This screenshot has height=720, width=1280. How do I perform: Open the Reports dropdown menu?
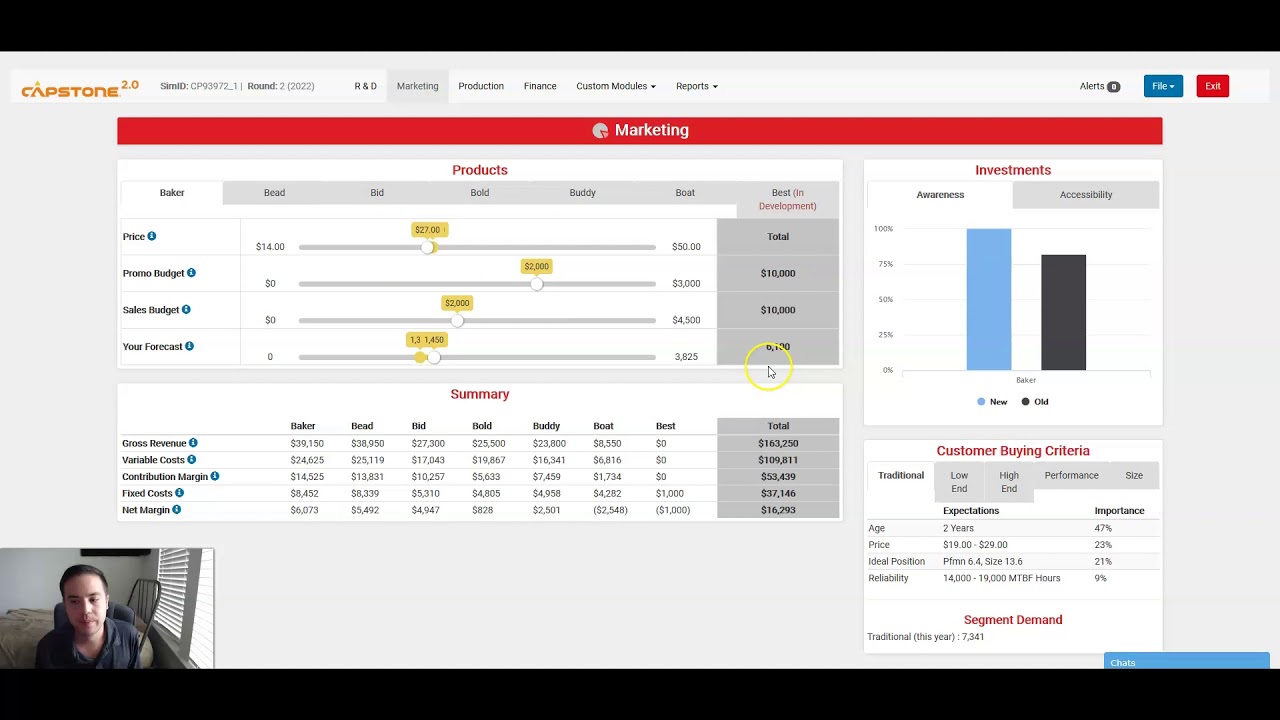696,86
